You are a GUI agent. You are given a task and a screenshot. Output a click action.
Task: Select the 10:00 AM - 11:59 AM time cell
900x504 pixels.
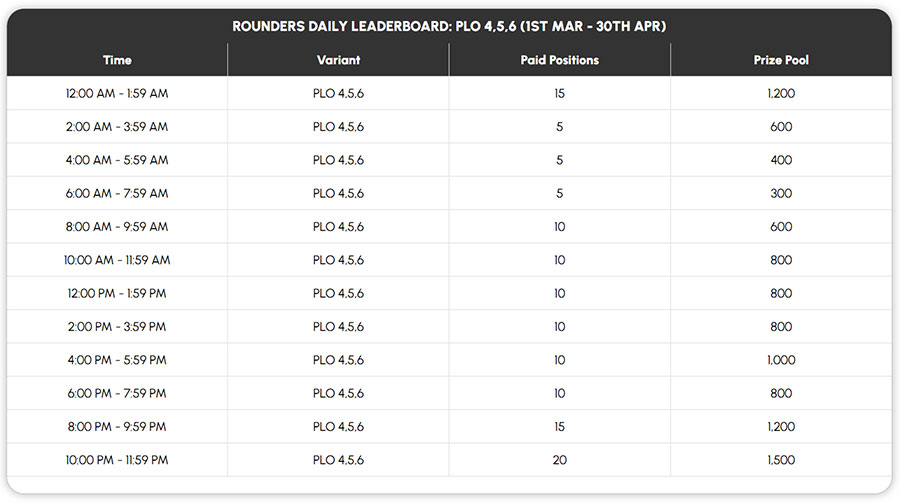117,259
